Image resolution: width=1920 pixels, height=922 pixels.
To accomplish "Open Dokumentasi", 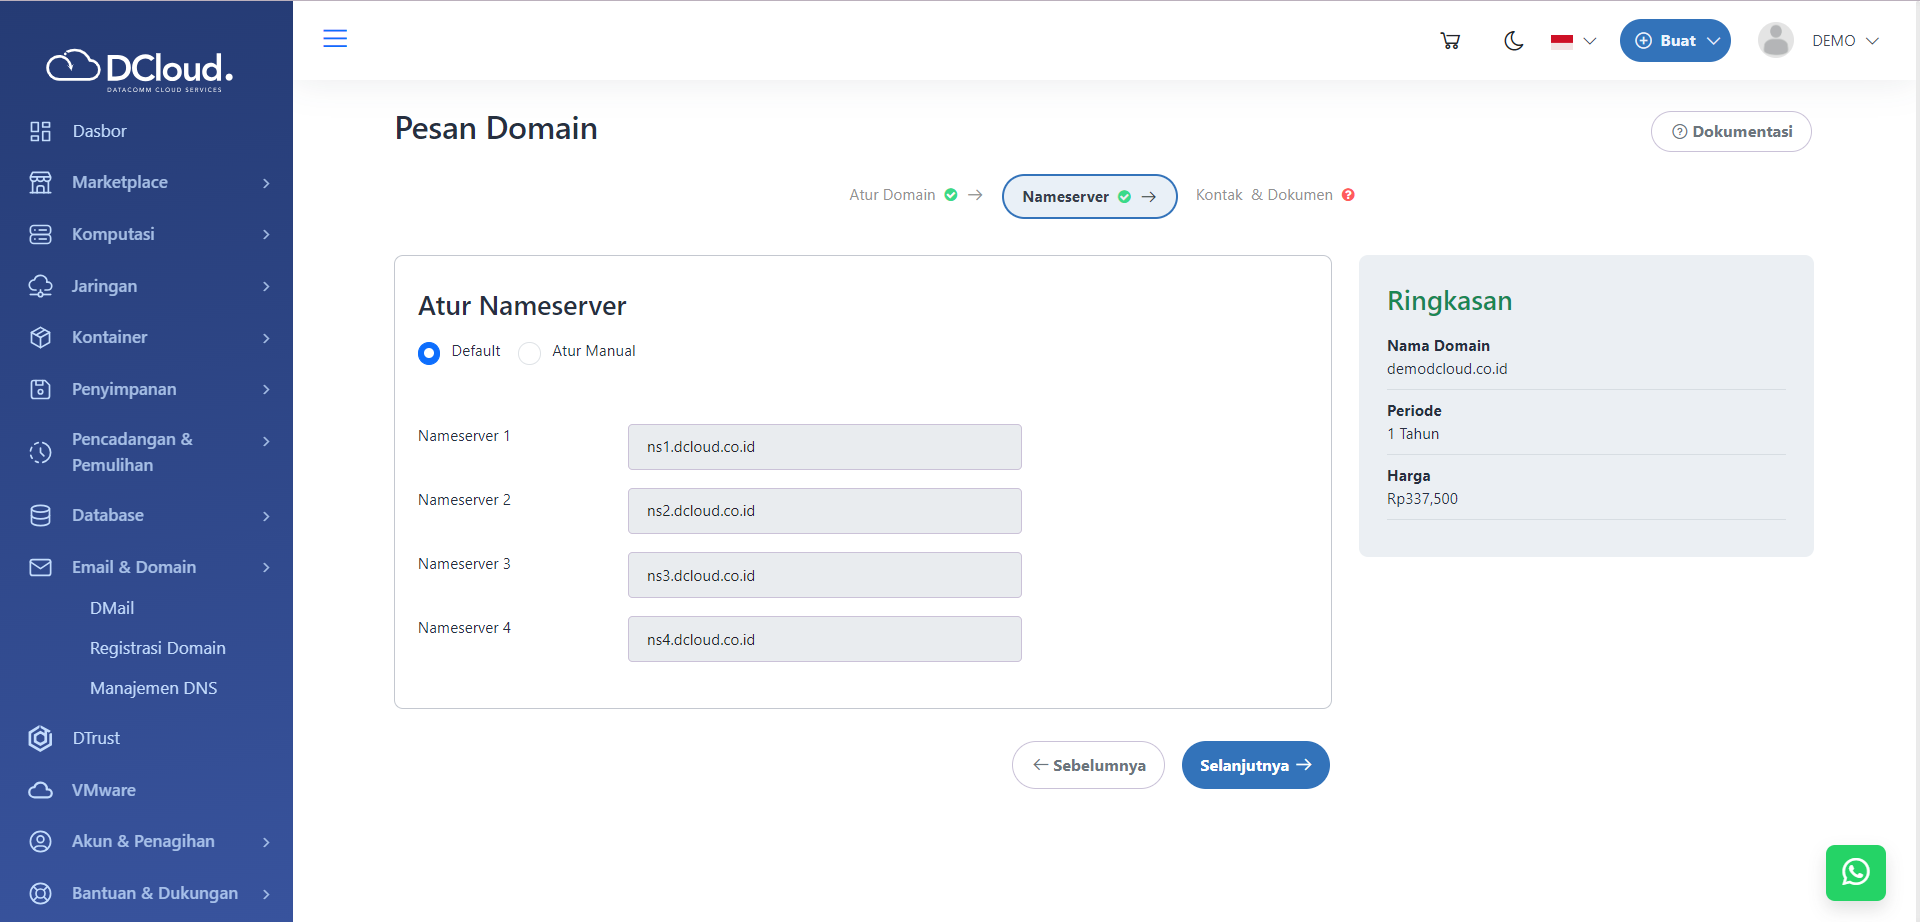I will (x=1731, y=131).
